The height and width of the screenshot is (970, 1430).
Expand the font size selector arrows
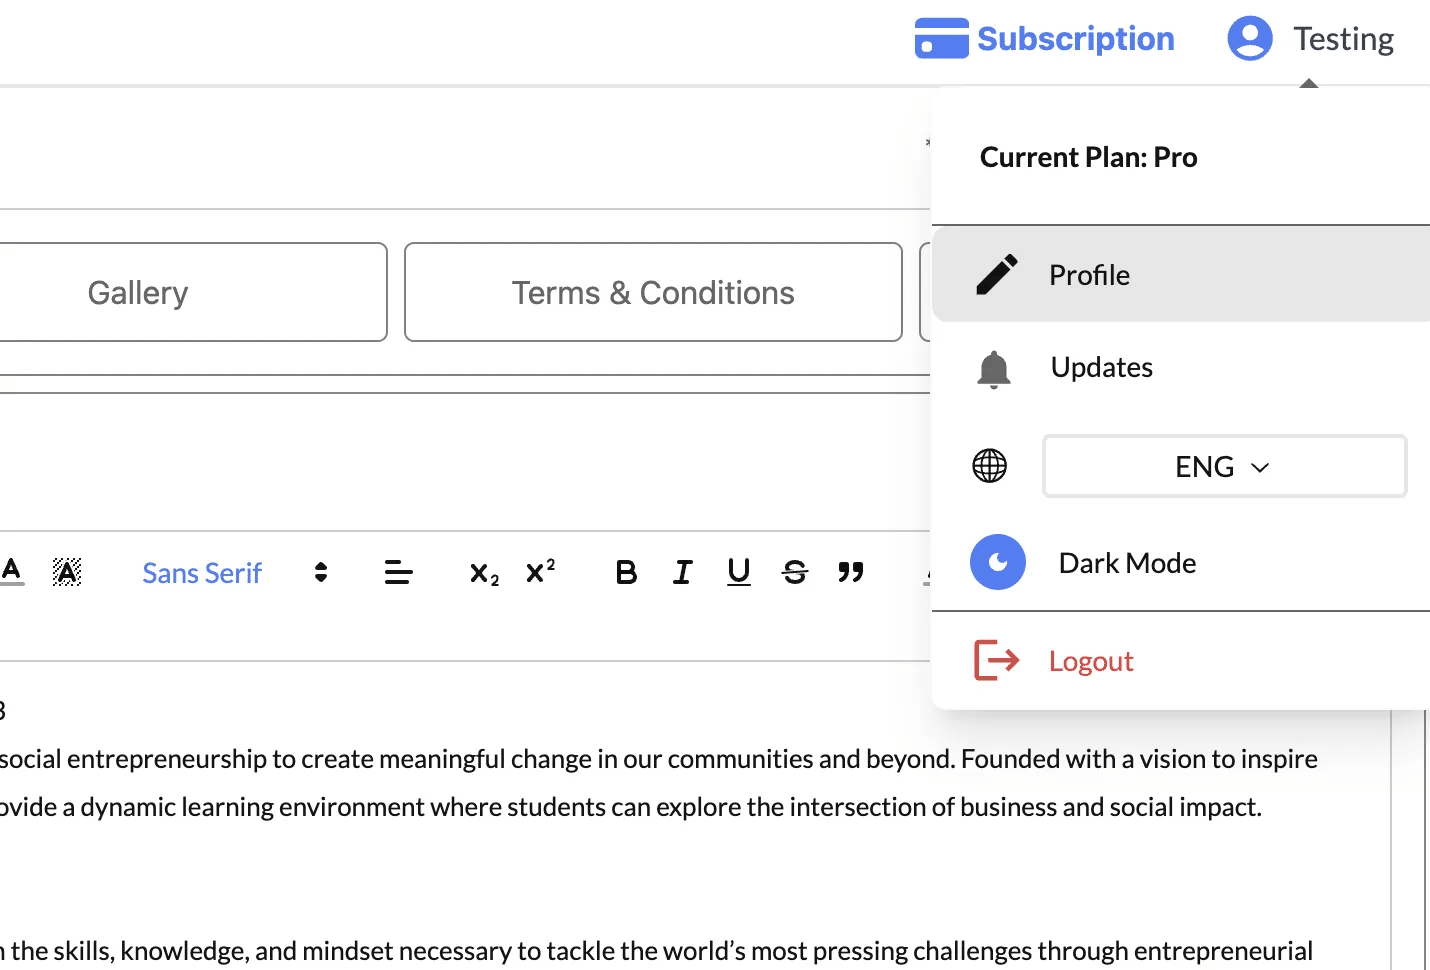[x=321, y=572]
